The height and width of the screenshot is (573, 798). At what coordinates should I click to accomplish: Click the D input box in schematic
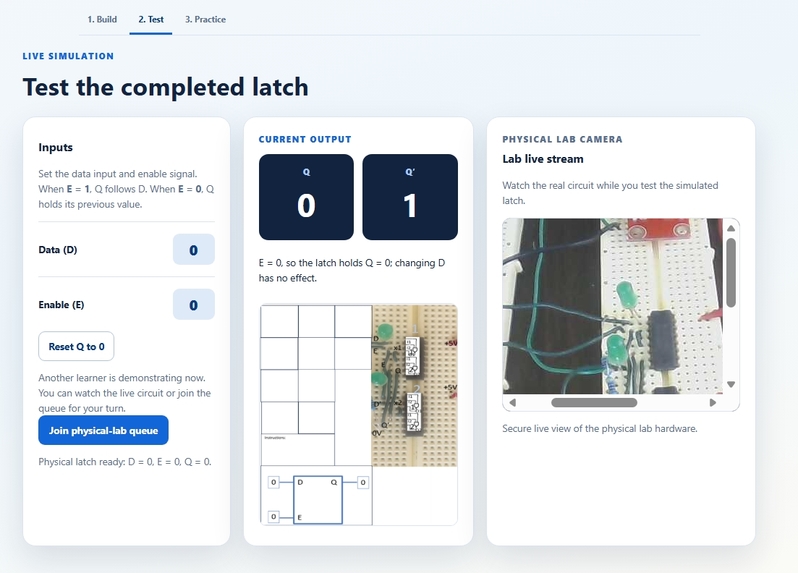273,482
